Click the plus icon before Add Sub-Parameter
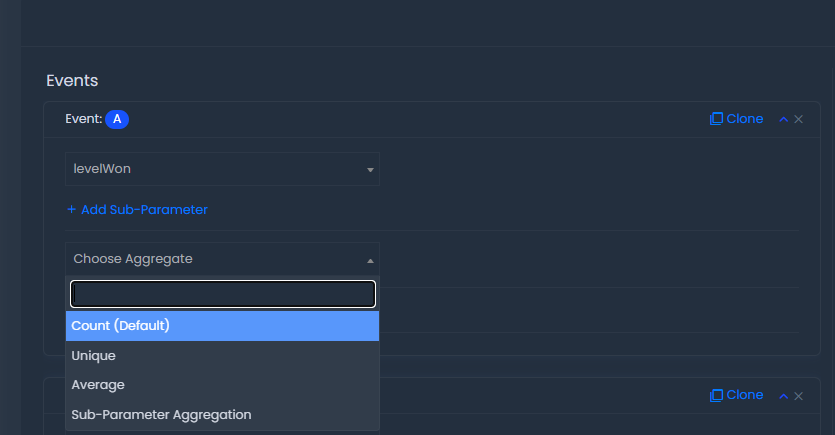Viewport: 835px width, 435px height. [71, 209]
